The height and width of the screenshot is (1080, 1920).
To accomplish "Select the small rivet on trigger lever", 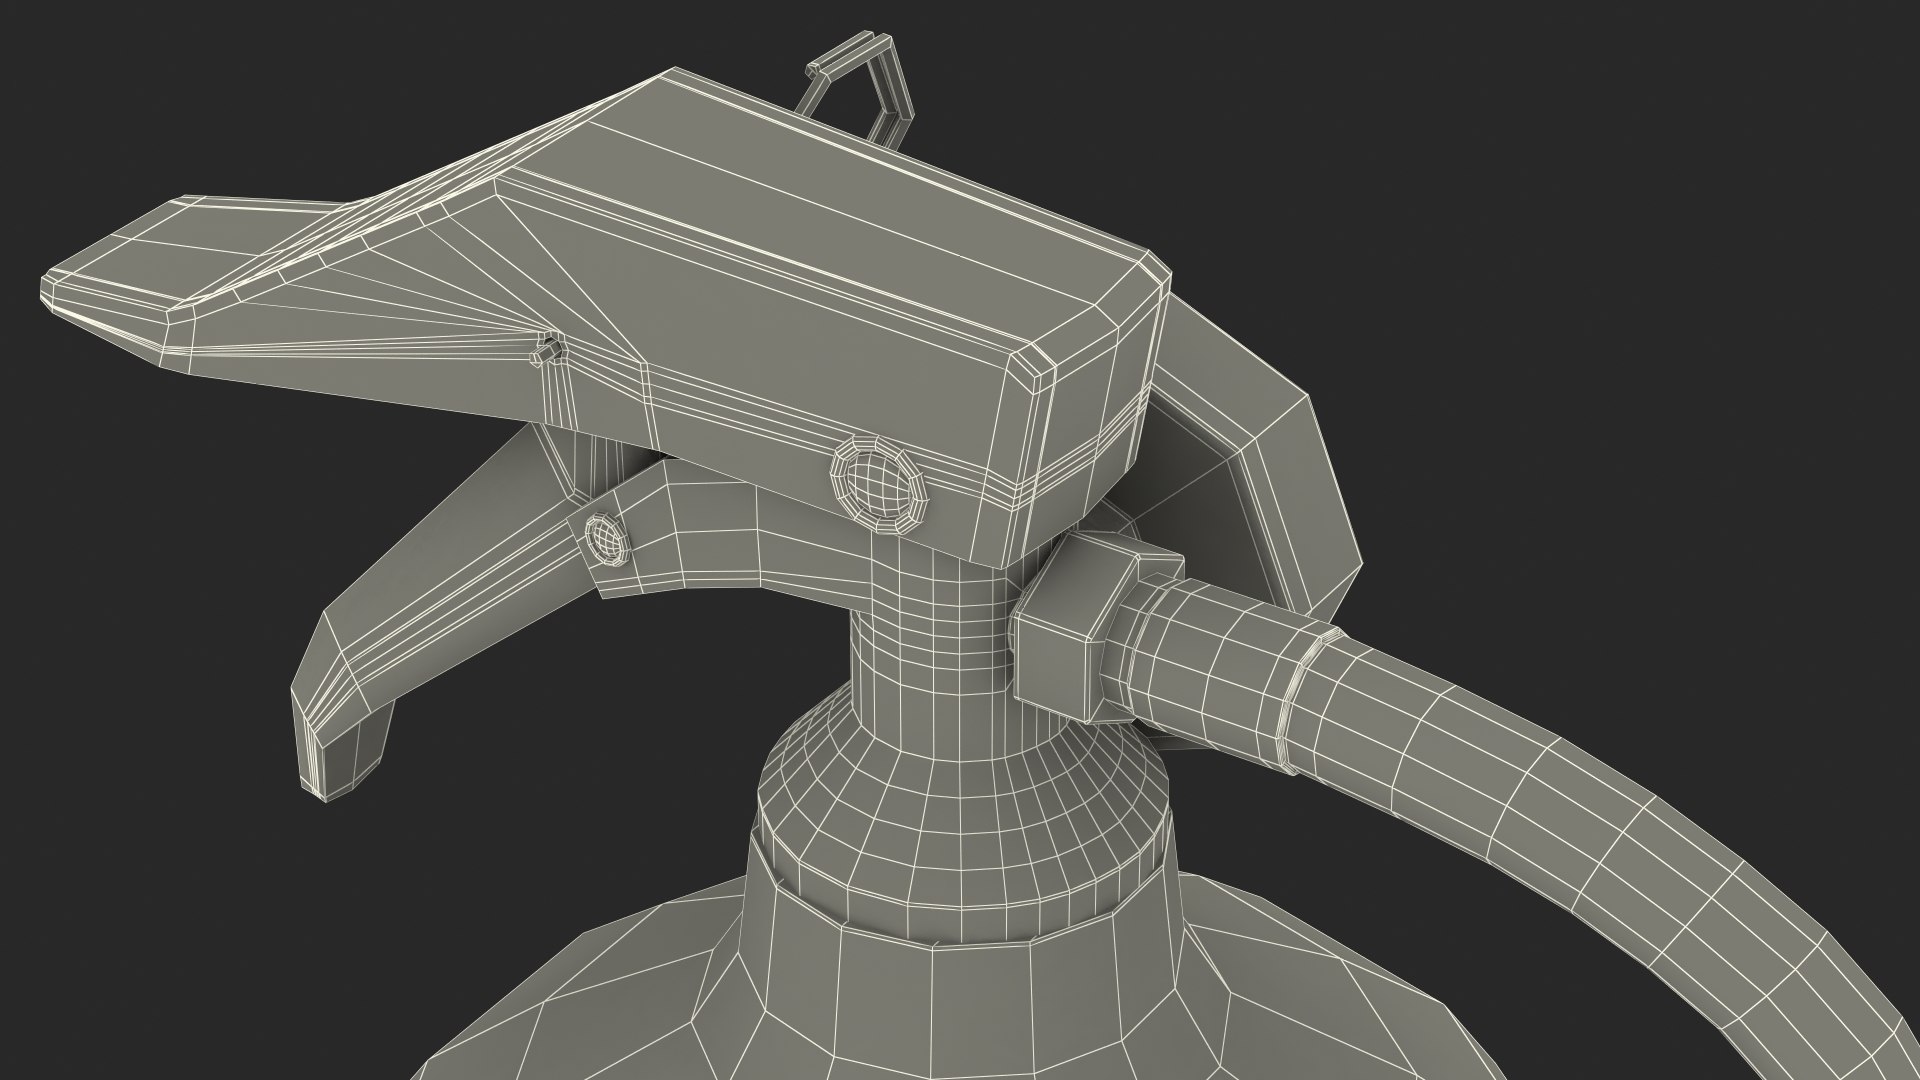I will click(607, 541).
